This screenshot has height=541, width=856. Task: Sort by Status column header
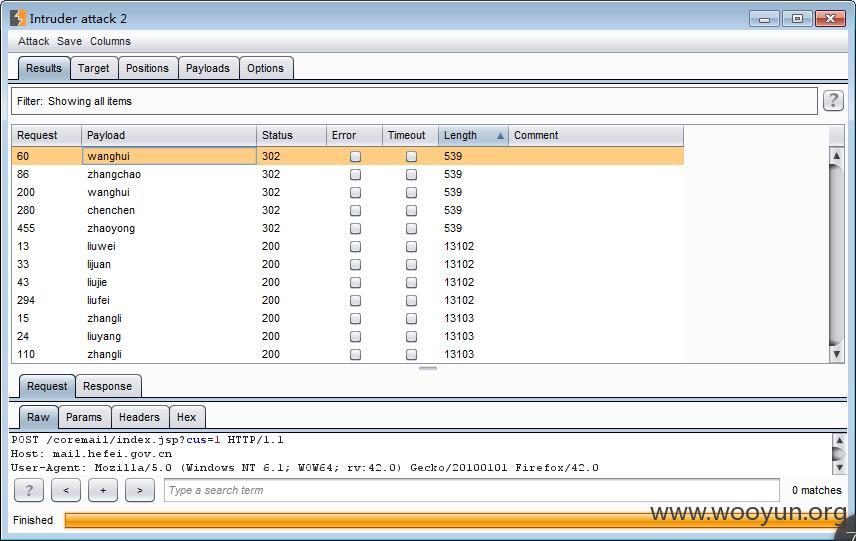[291, 135]
